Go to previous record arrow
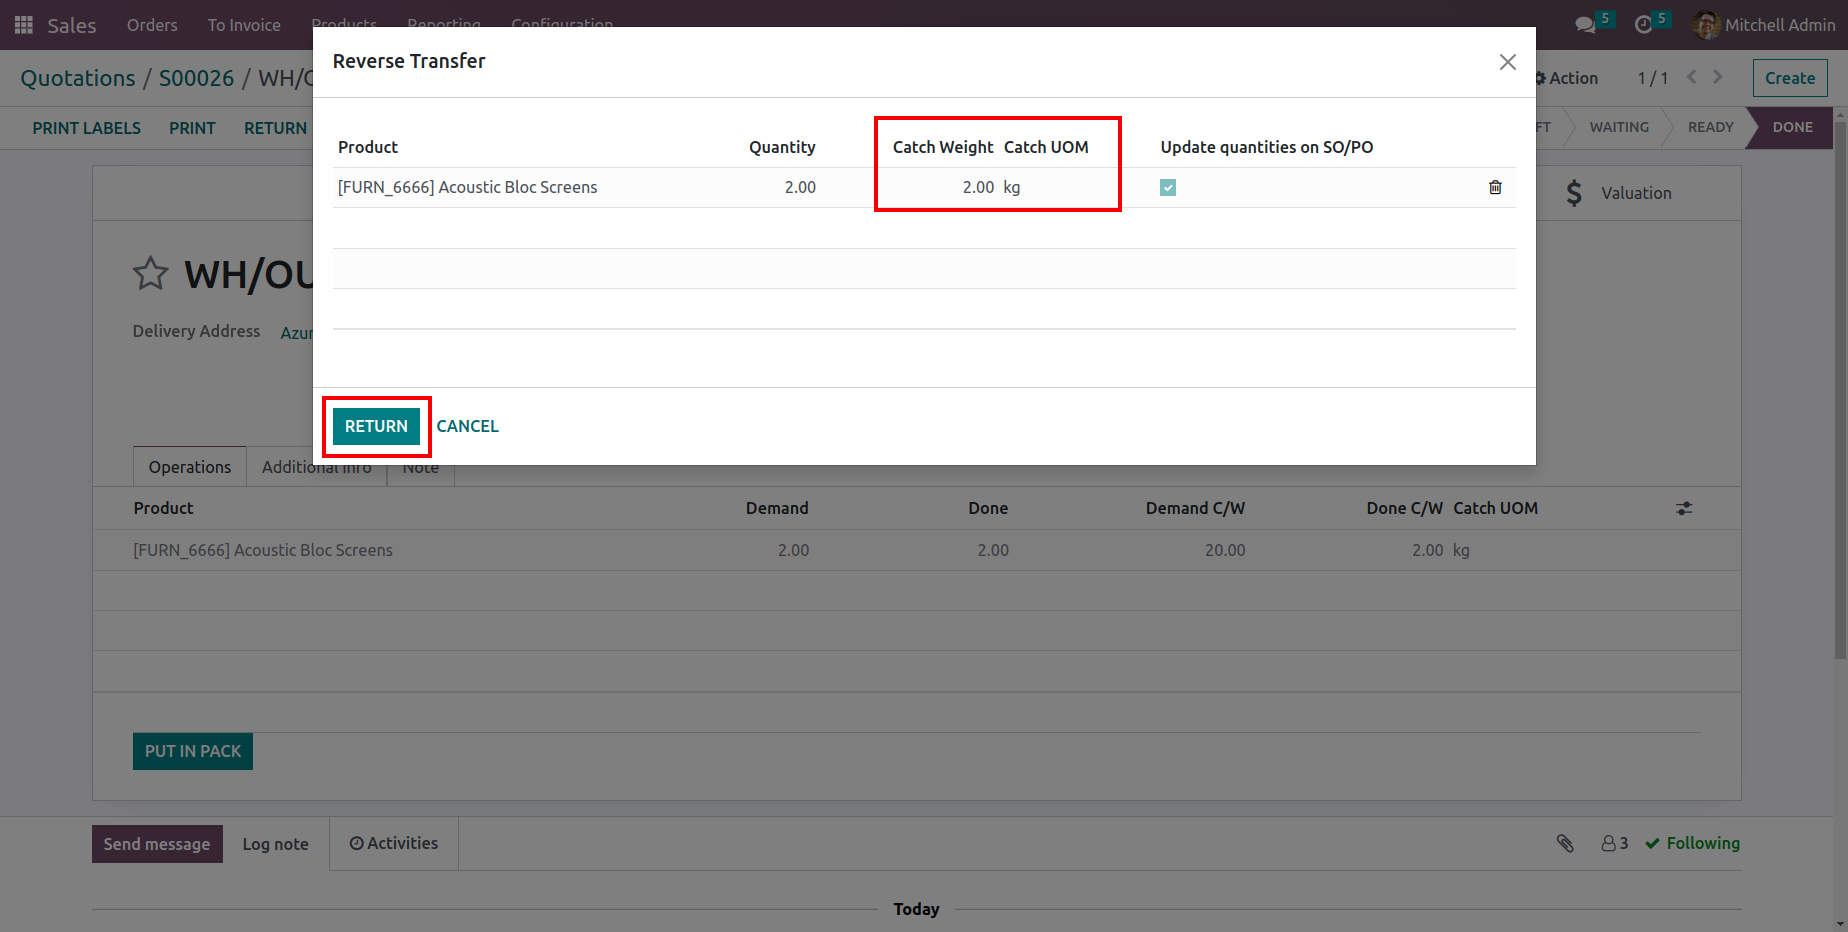 click(x=1692, y=77)
